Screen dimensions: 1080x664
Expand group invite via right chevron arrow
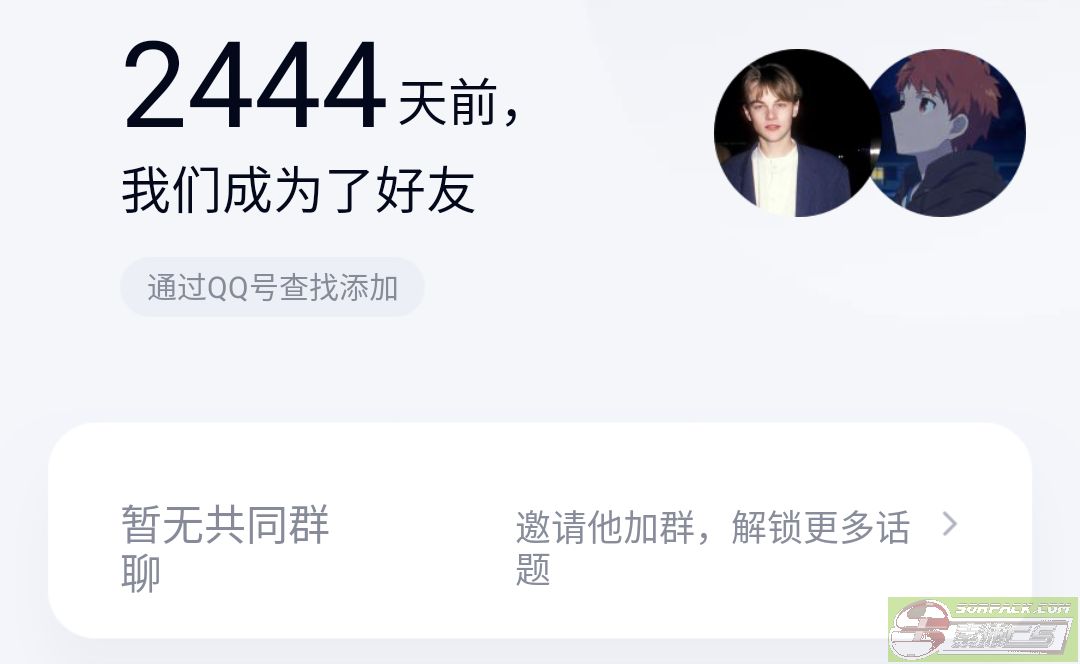(950, 524)
